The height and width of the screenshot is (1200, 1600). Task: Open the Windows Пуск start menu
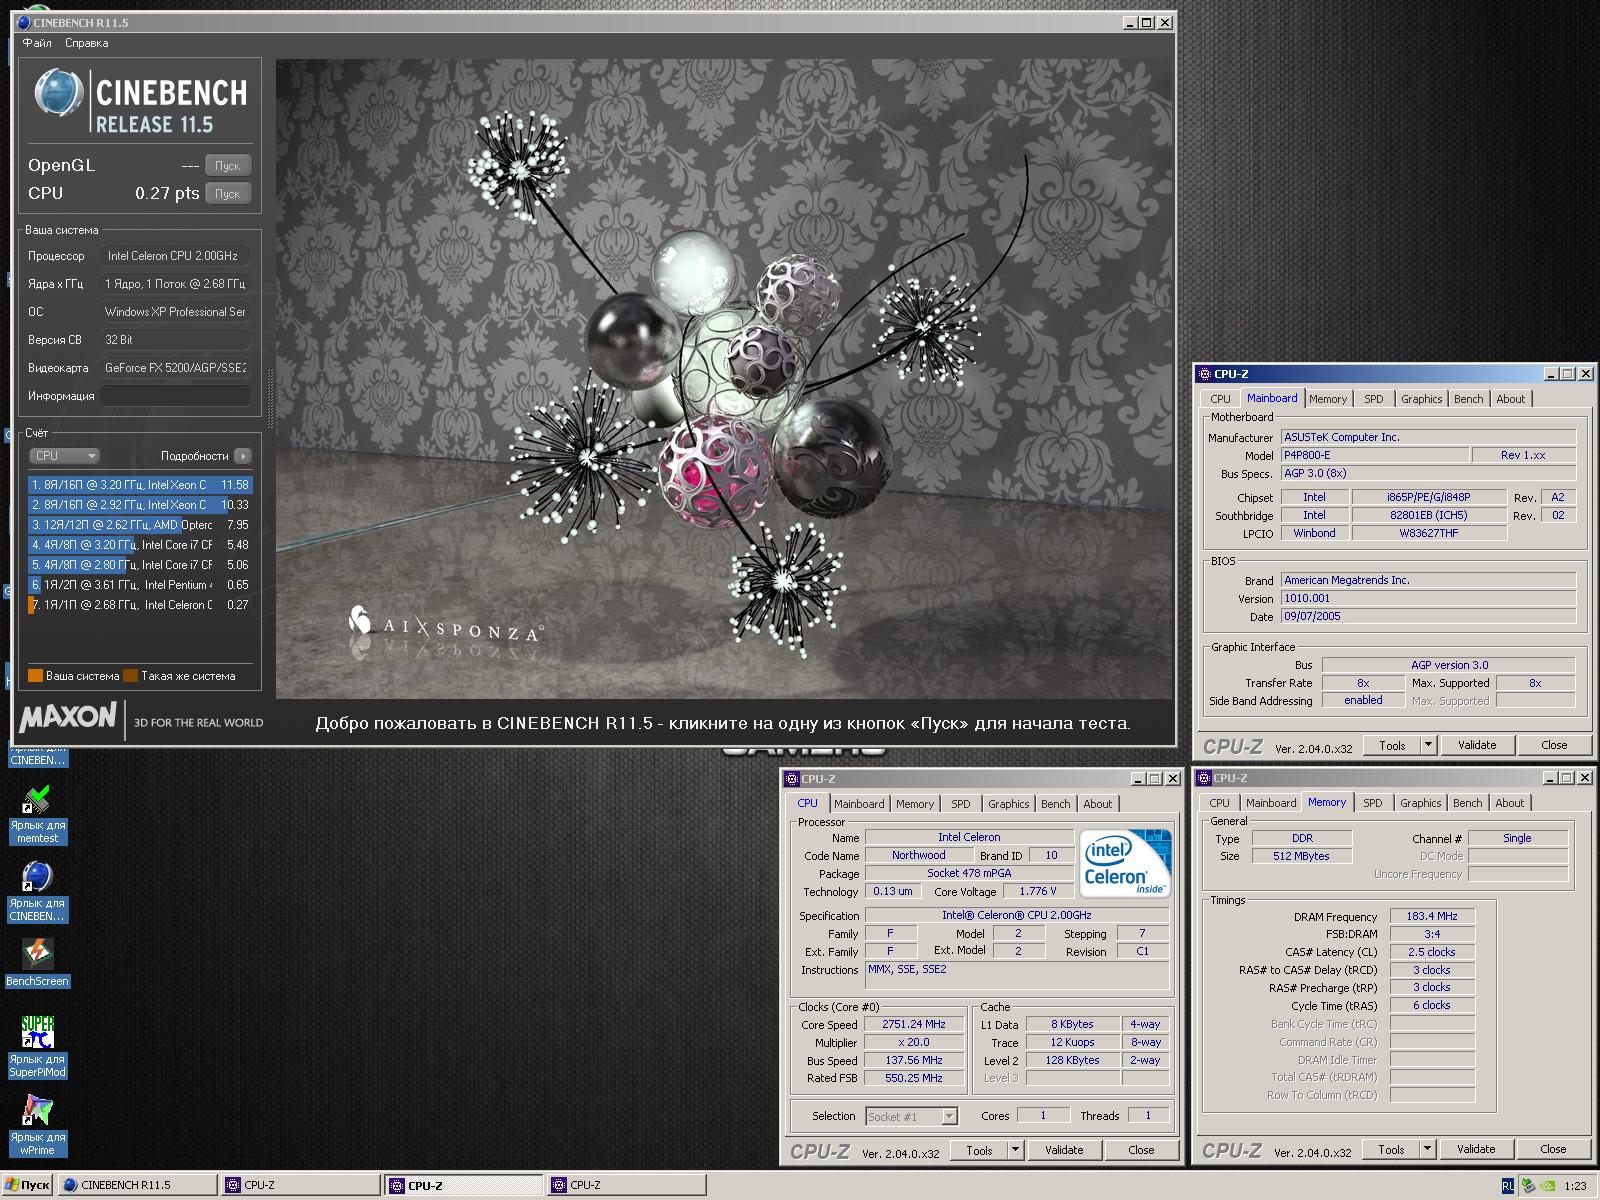pos(28,1185)
